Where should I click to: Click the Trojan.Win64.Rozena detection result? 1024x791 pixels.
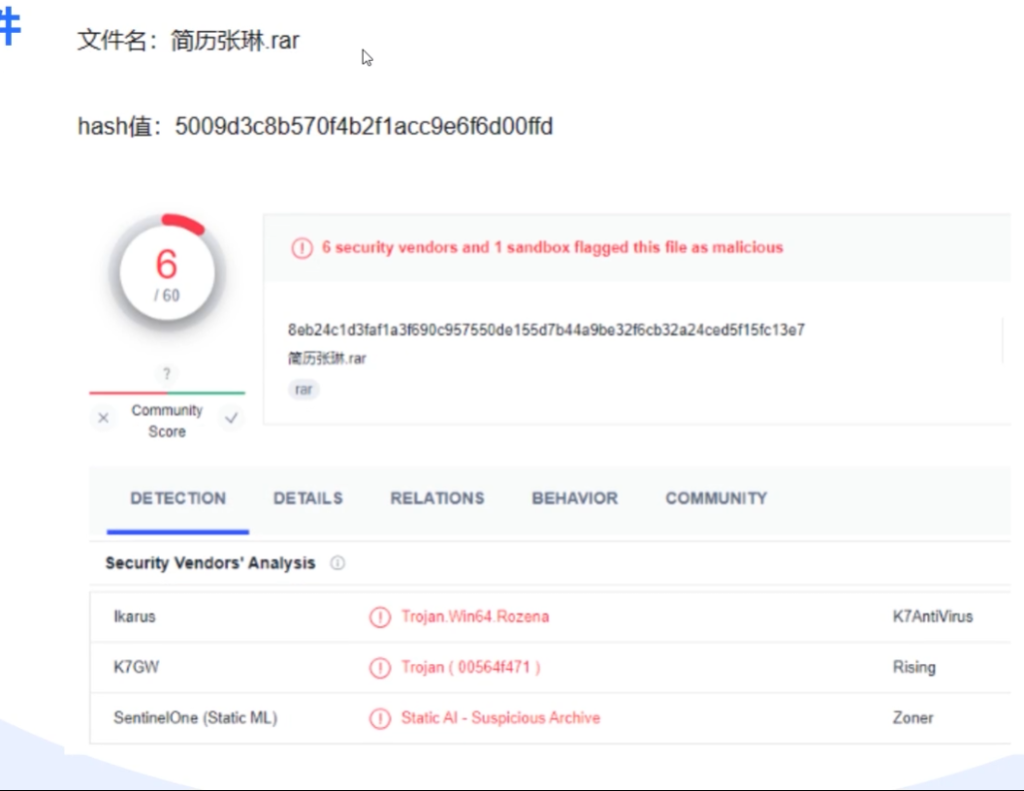click(475, 617)
